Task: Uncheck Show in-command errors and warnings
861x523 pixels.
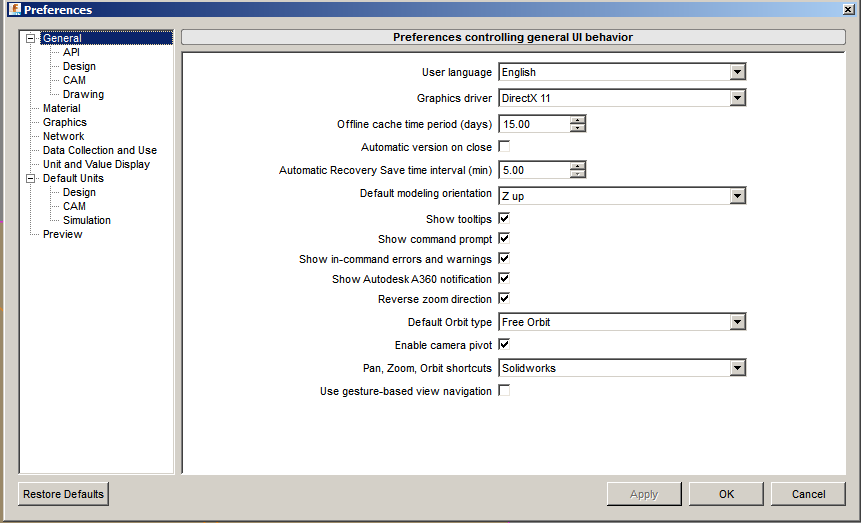Action: click(504, 259)
